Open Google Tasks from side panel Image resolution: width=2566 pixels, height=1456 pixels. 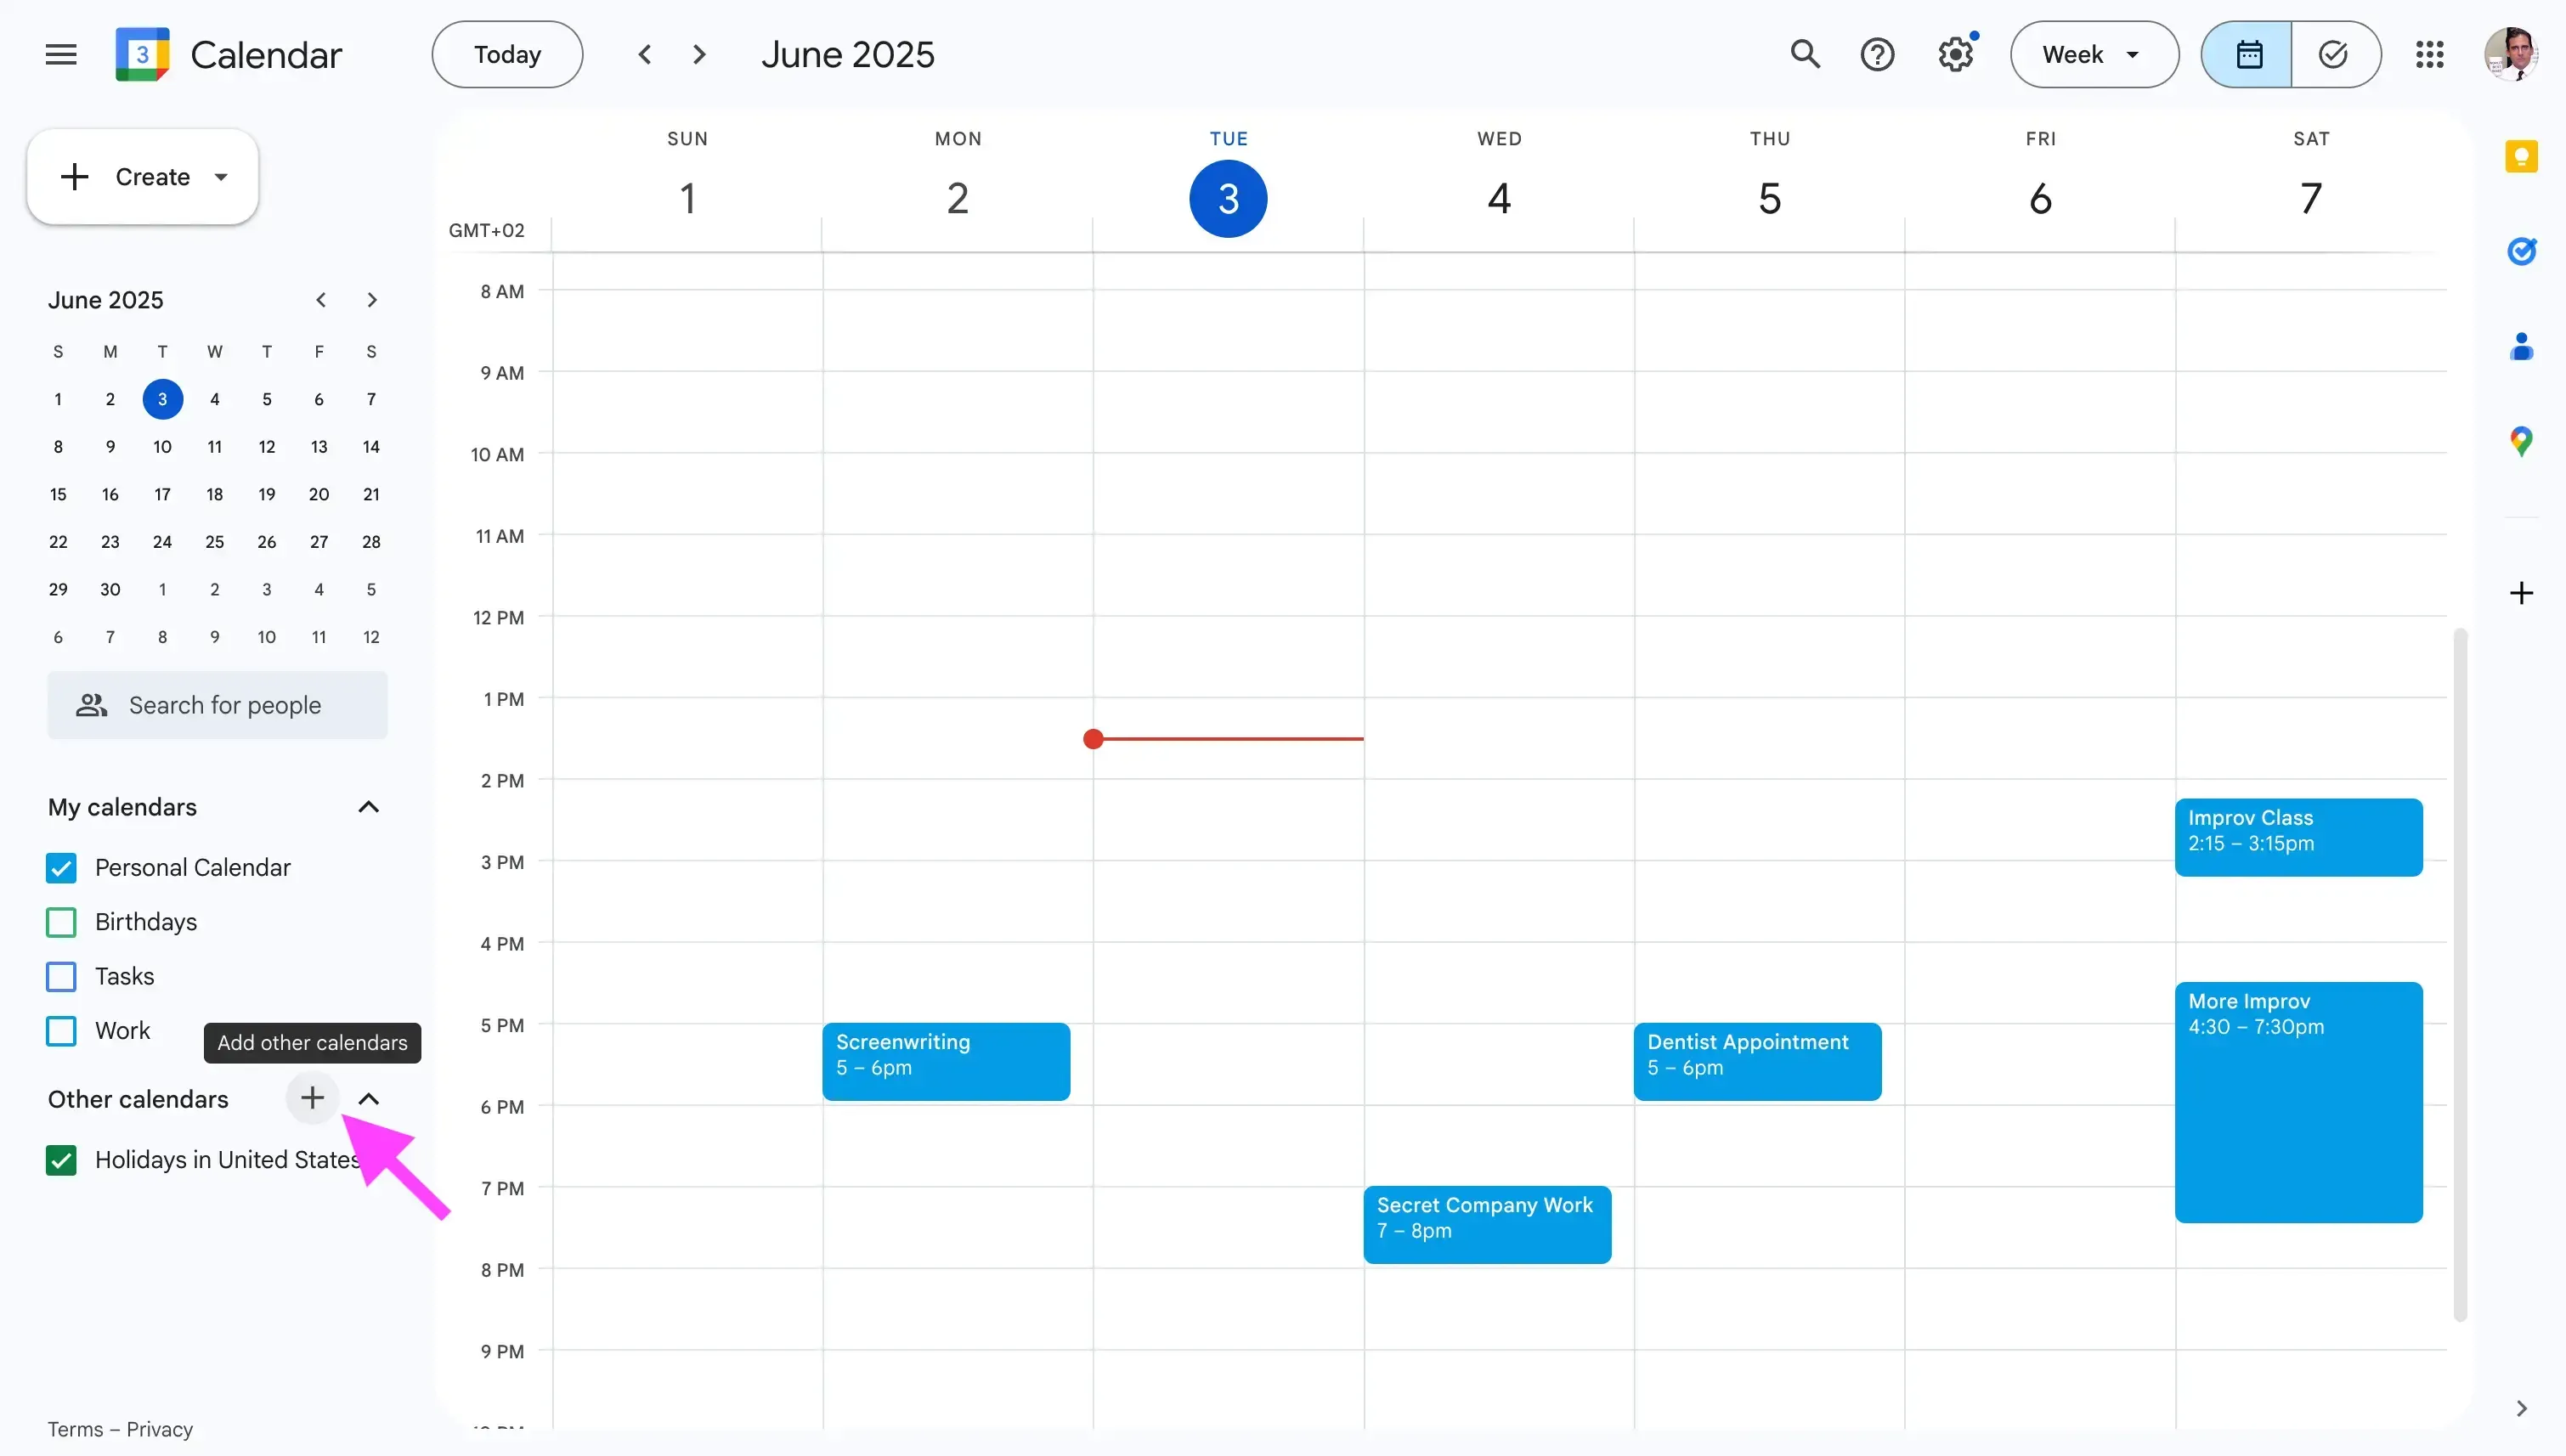coord(2523,251)
